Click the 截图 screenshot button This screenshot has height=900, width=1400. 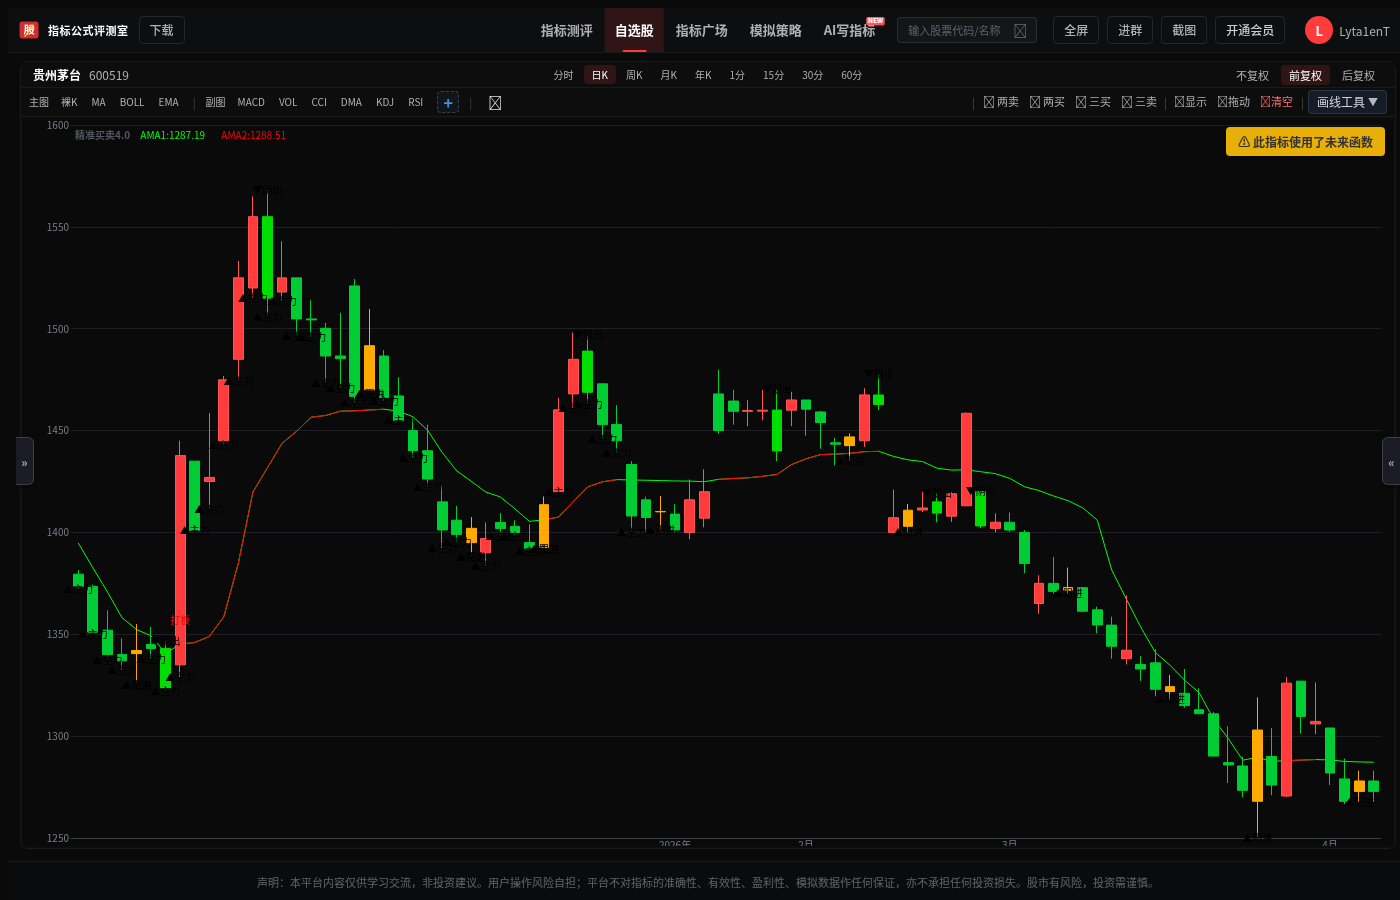point(1184,30)
